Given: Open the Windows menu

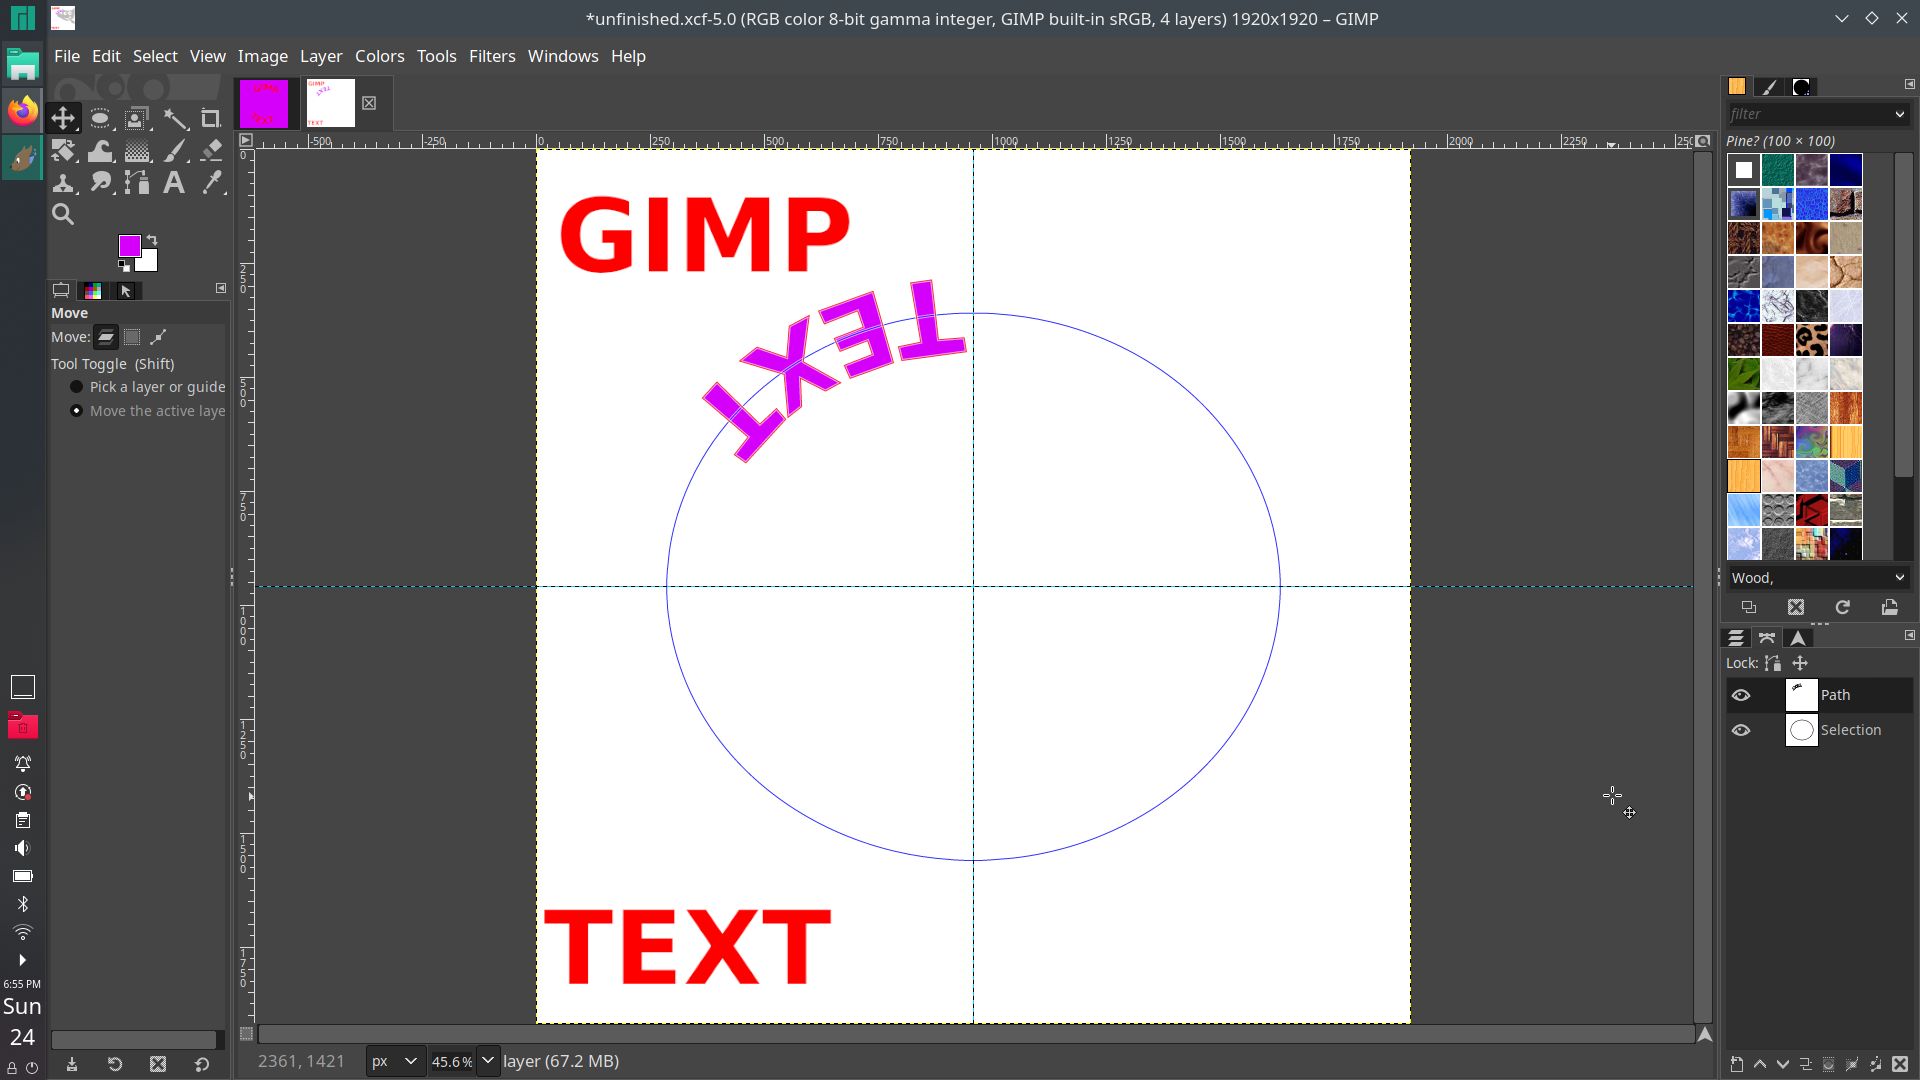Looking at the screenshot, I should 563,56.
